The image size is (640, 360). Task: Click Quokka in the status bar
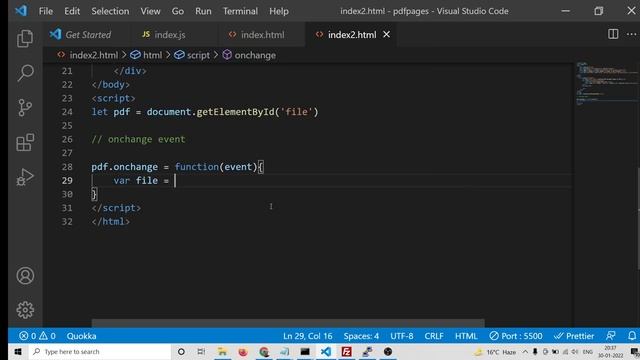click(81, 336)
